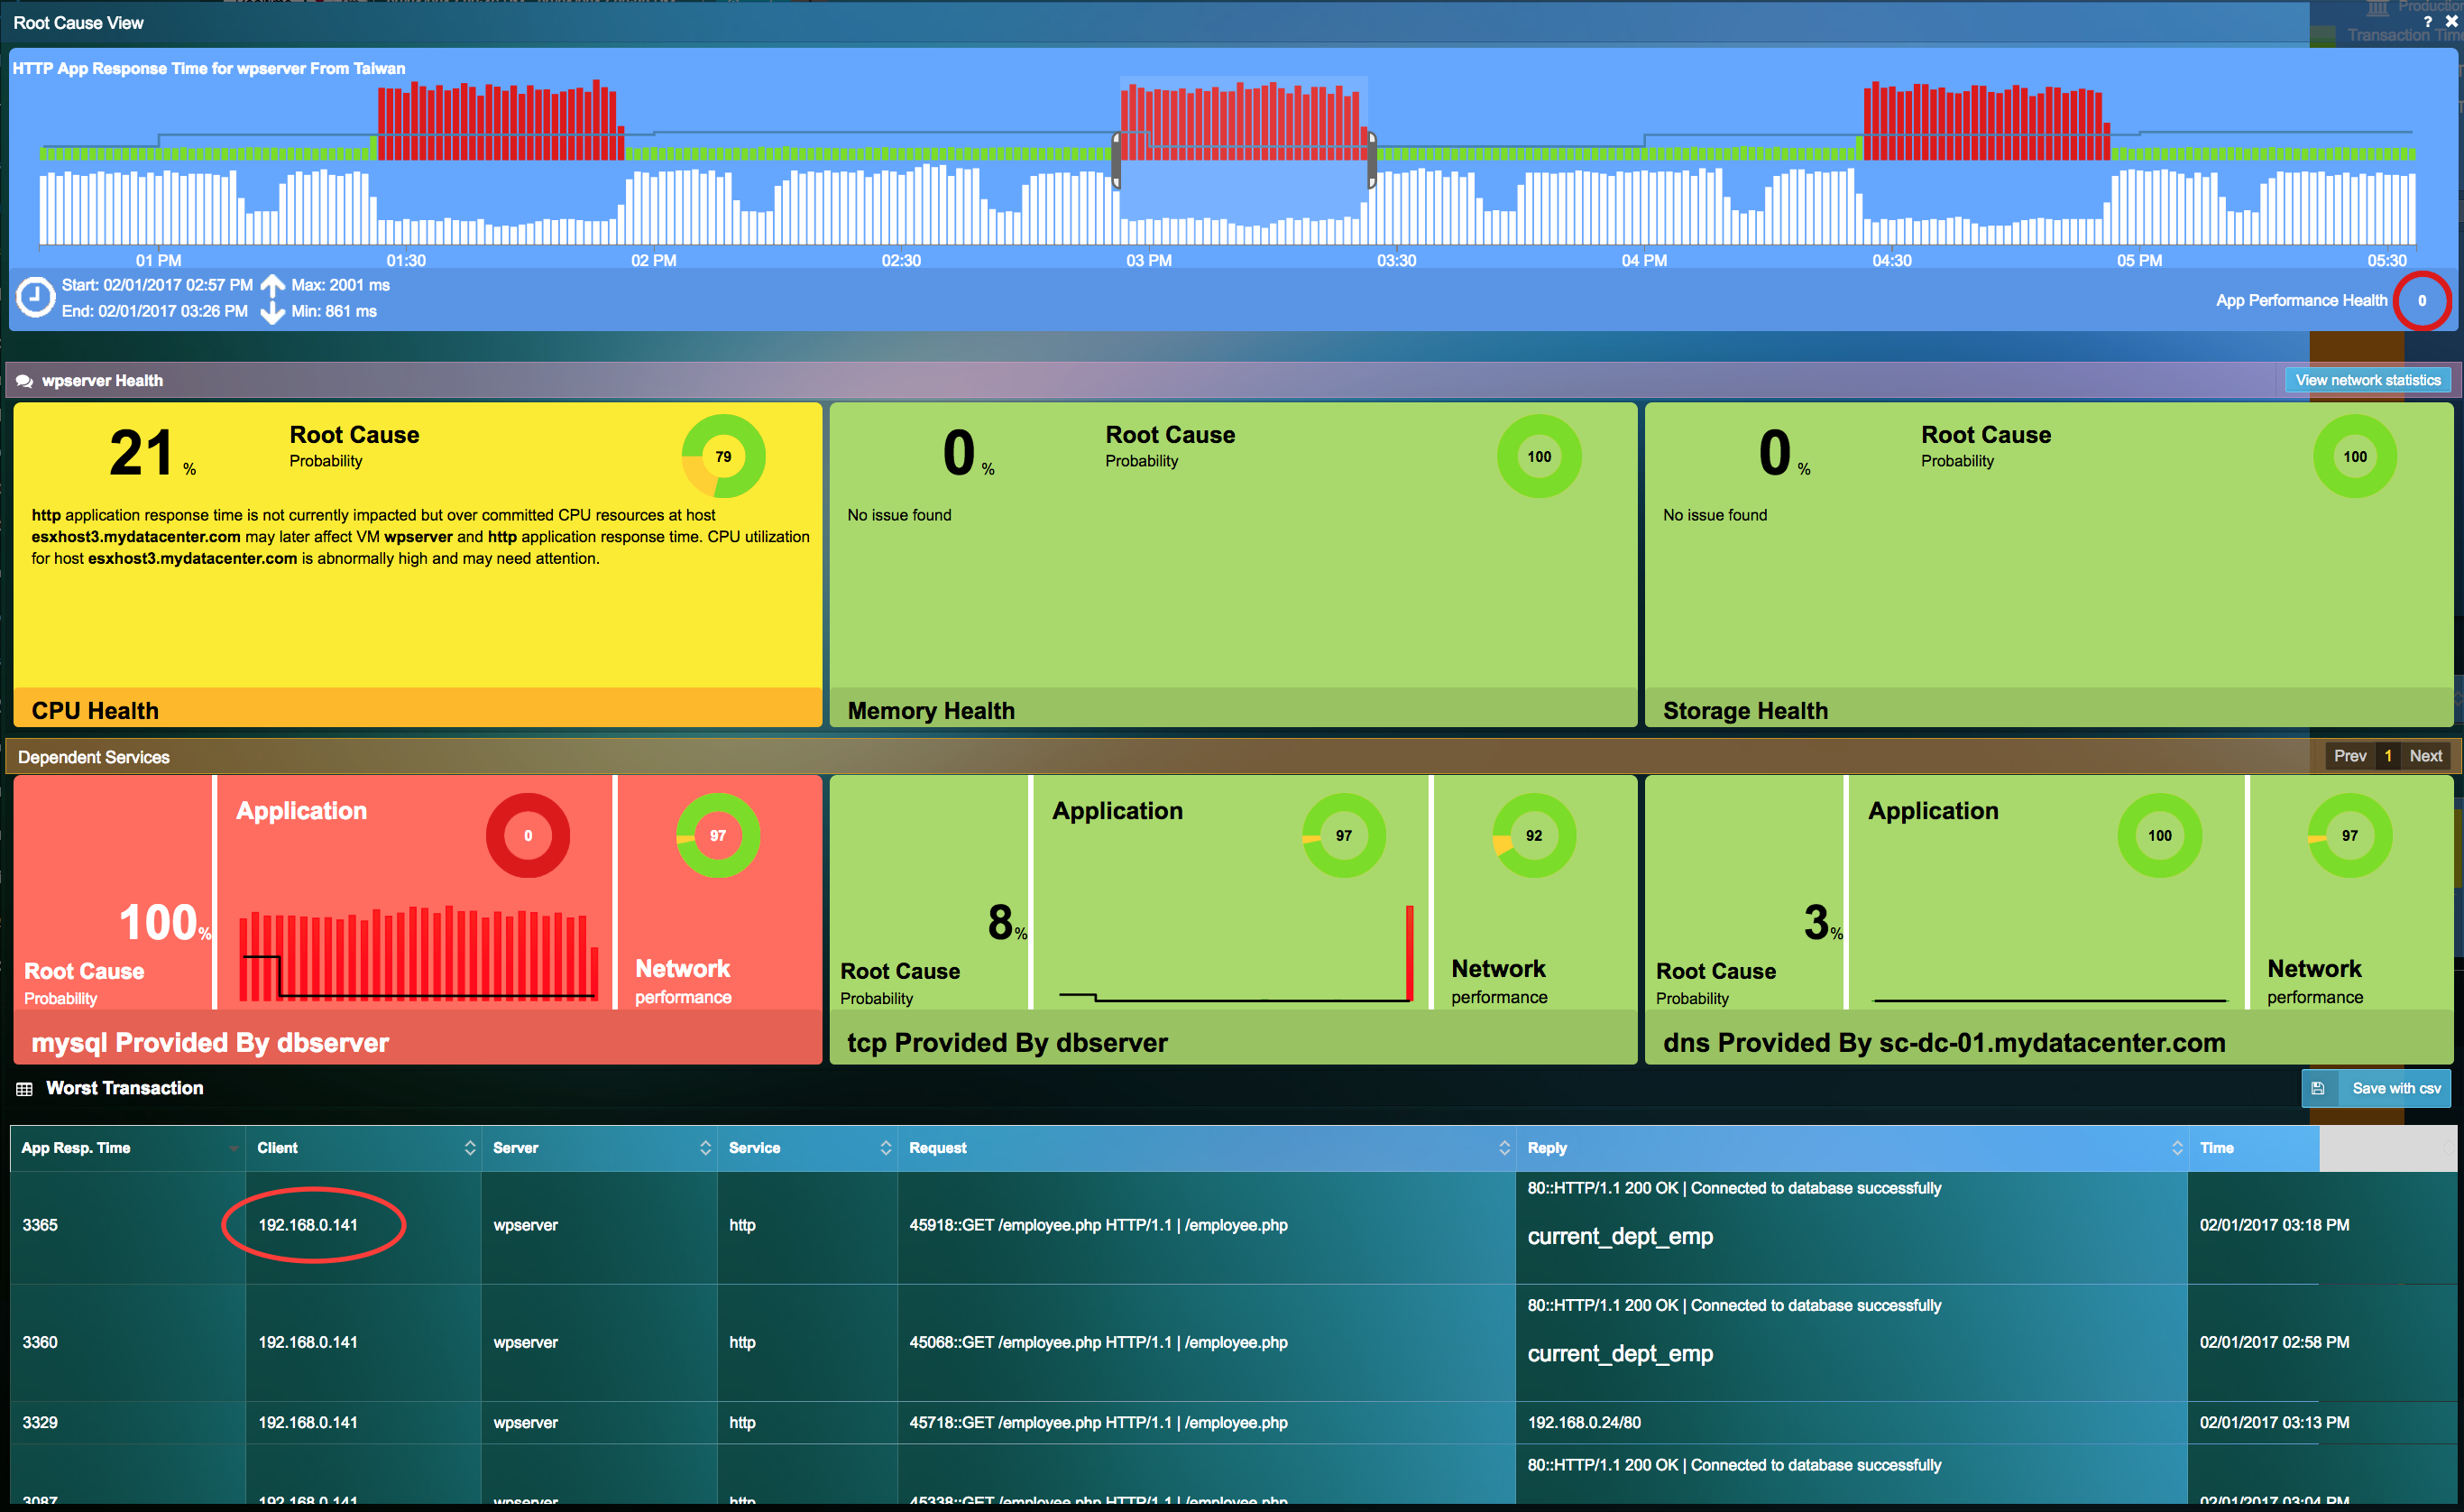Click wpserver in the 3360 row

coord(525,1342)
